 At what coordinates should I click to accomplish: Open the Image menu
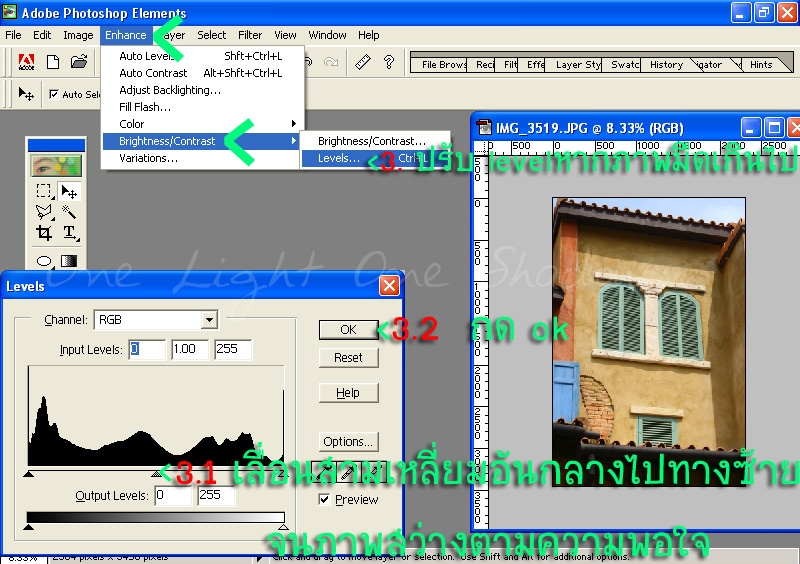(x=78, y=35)
